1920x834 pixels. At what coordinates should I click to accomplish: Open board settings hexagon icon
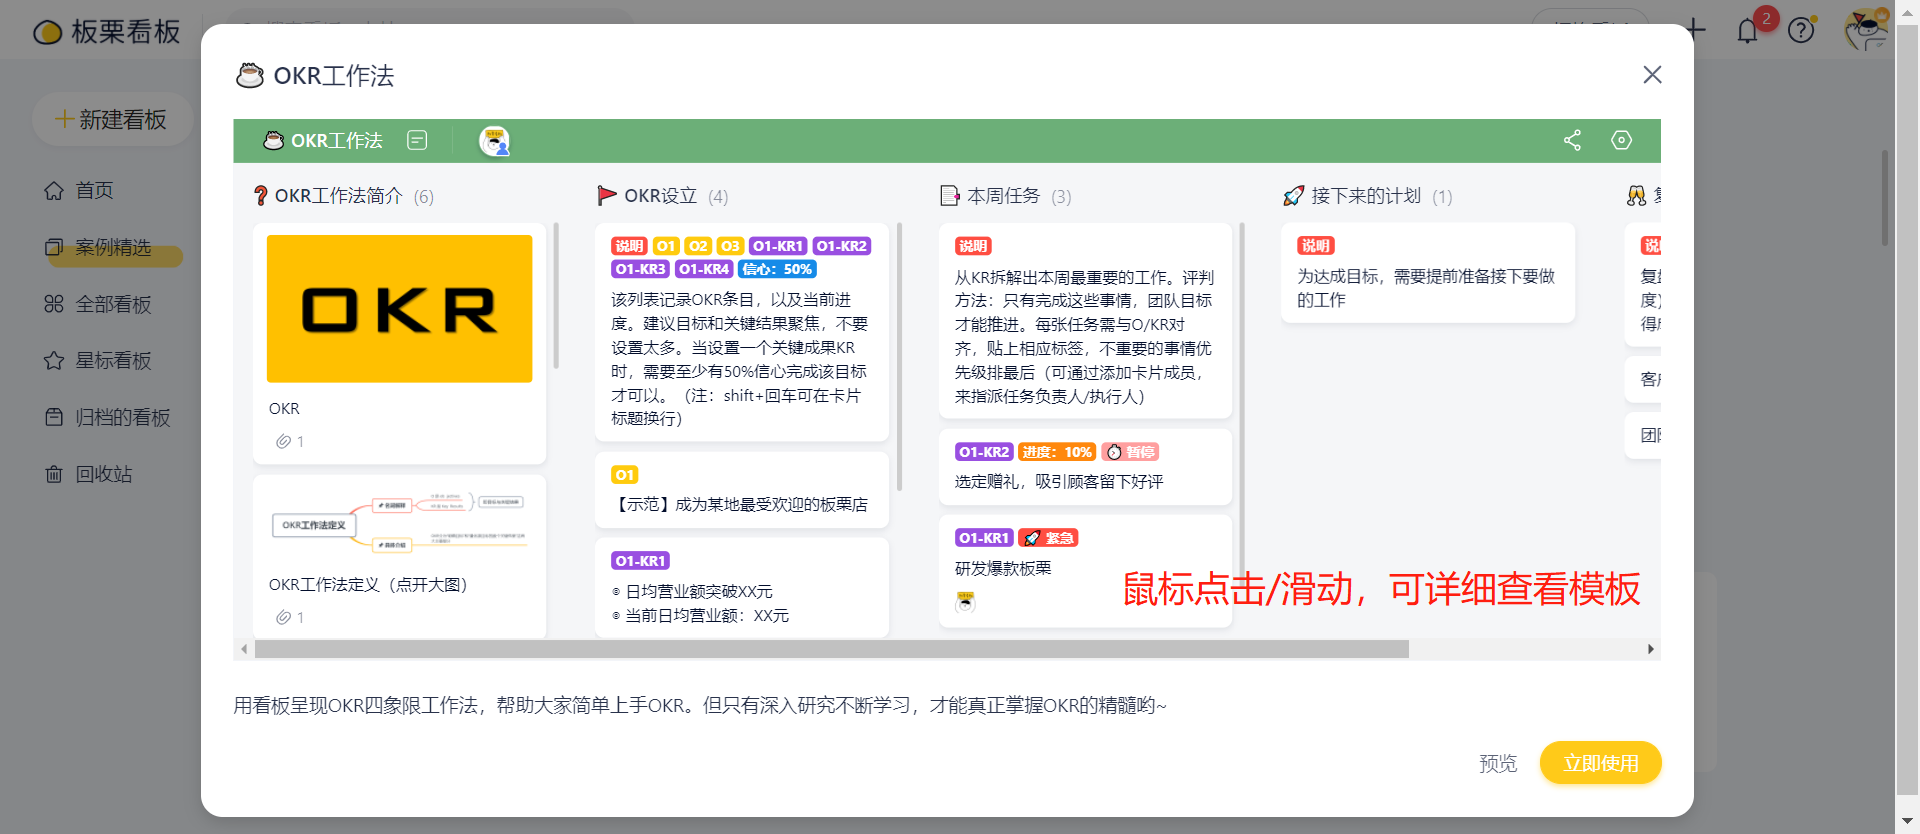coord(1621,140)
